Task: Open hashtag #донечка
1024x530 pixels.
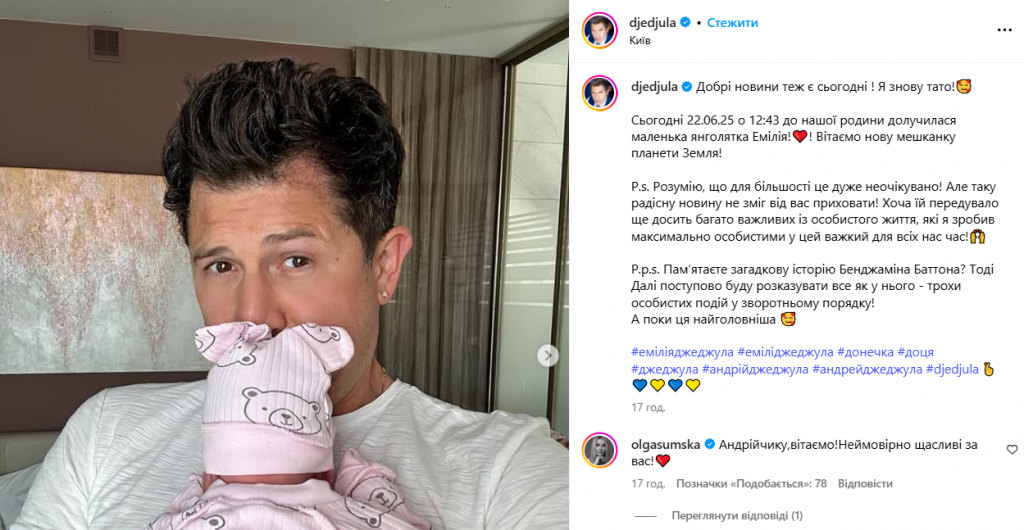Action: coord(865,352)
